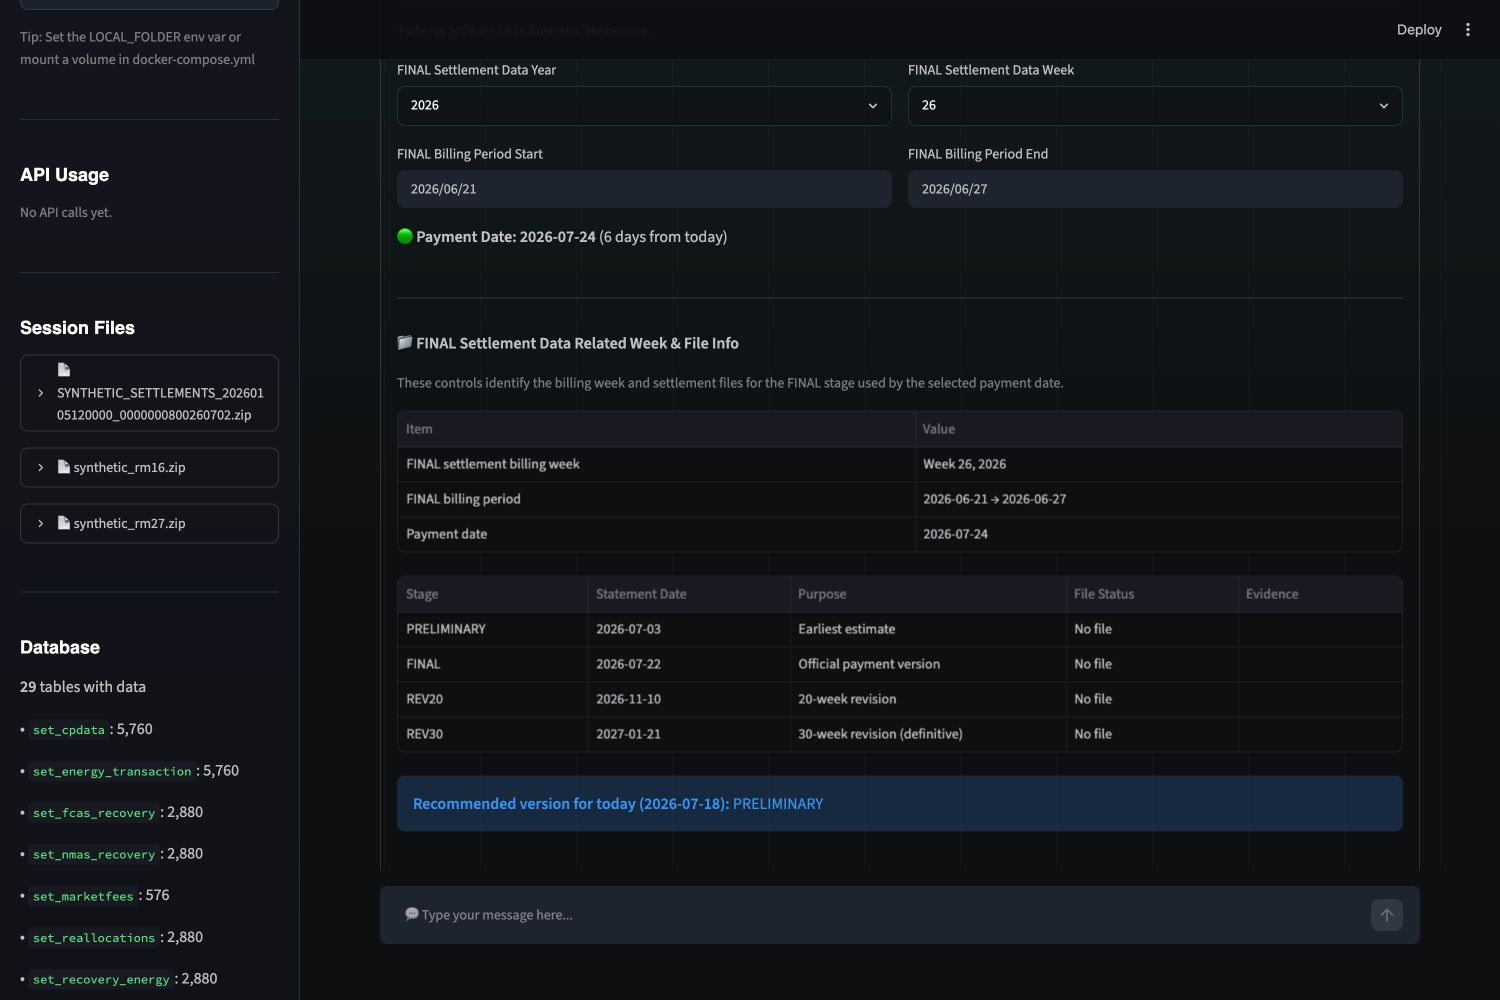Click the Item column header

tap(656, 429)
